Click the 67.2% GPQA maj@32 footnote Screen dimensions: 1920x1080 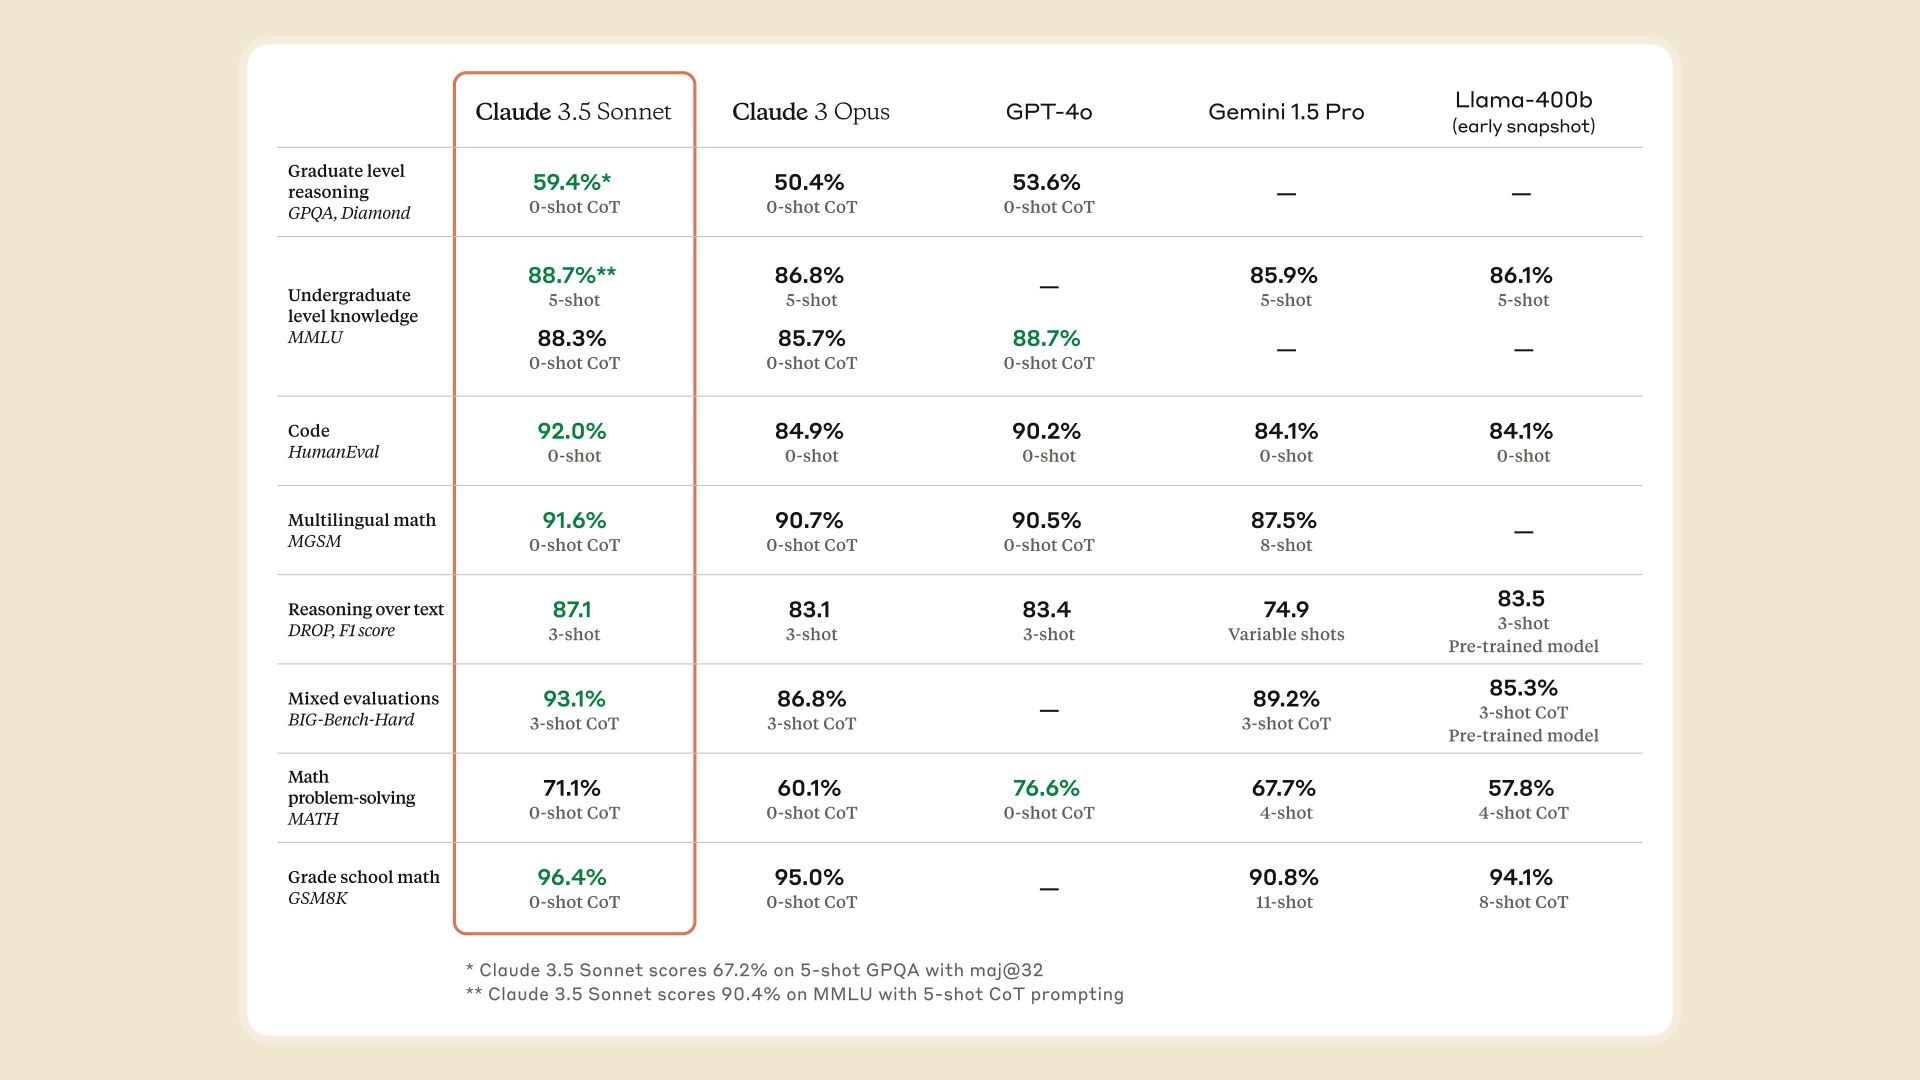point(754,970)
